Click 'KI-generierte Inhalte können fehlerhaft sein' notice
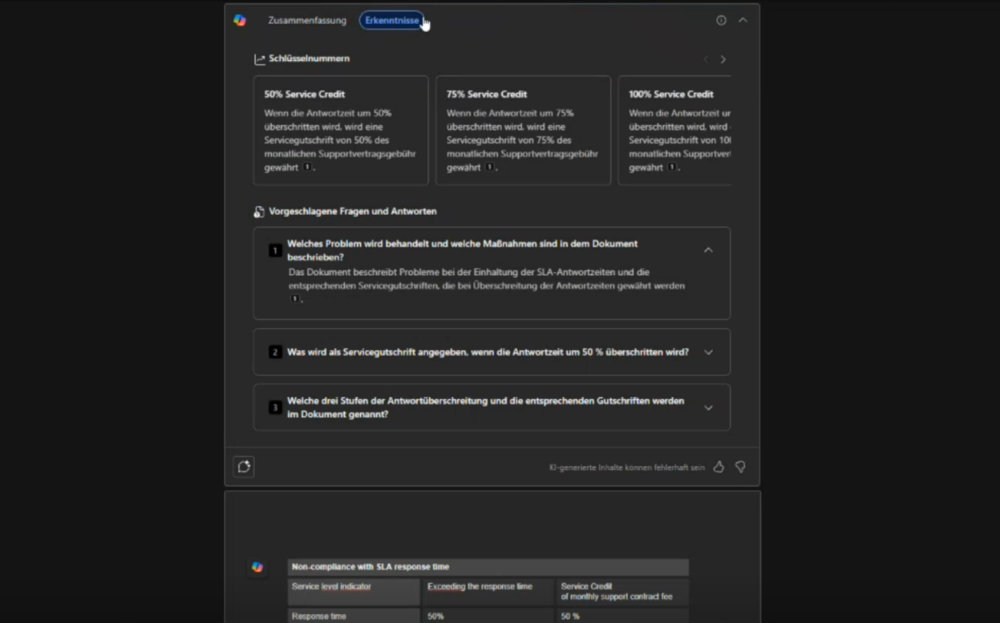The image size is (1000, 623). tap(627, 467)
